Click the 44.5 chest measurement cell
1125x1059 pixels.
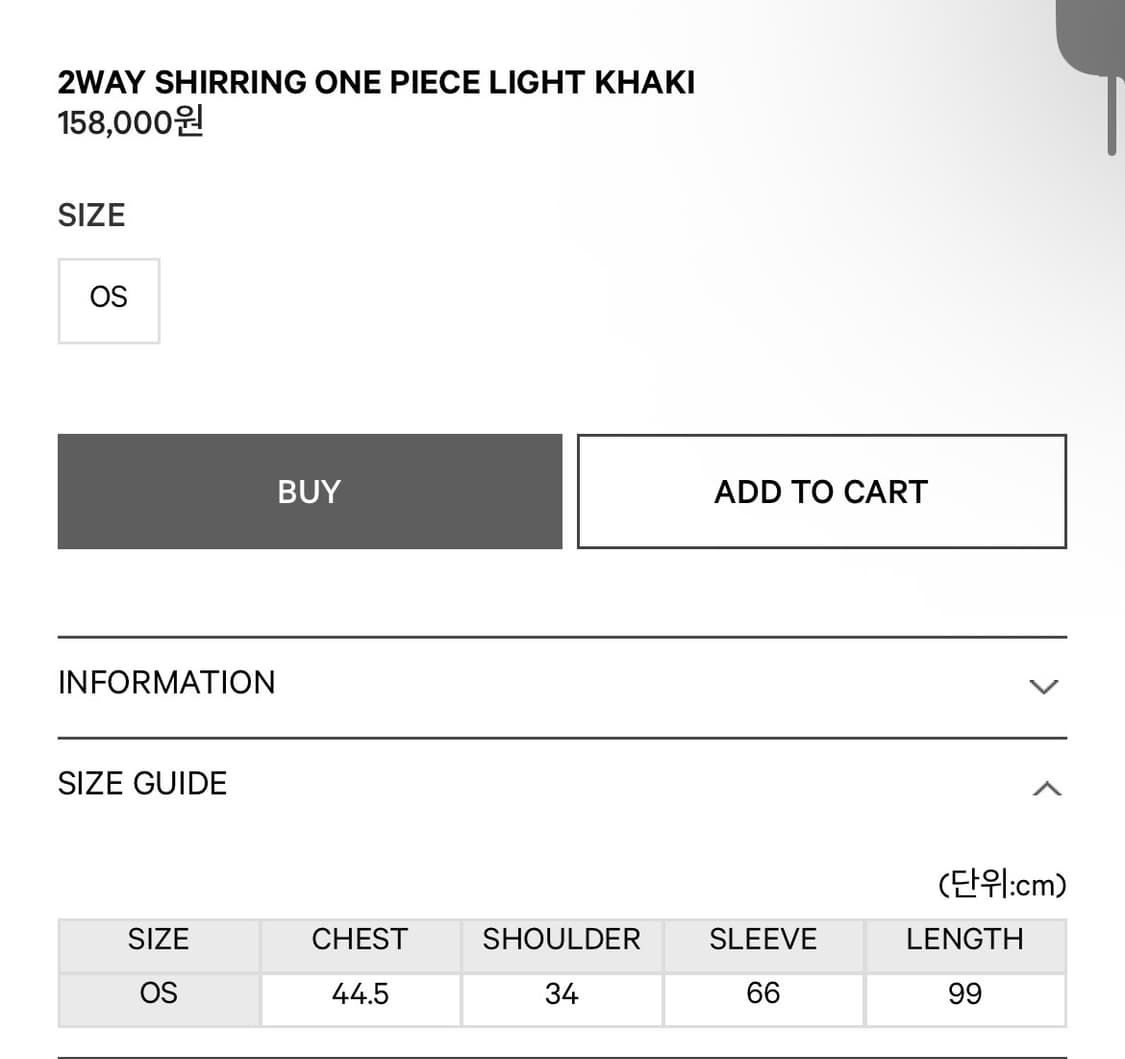pyautogui.click(x=360, y=995)
